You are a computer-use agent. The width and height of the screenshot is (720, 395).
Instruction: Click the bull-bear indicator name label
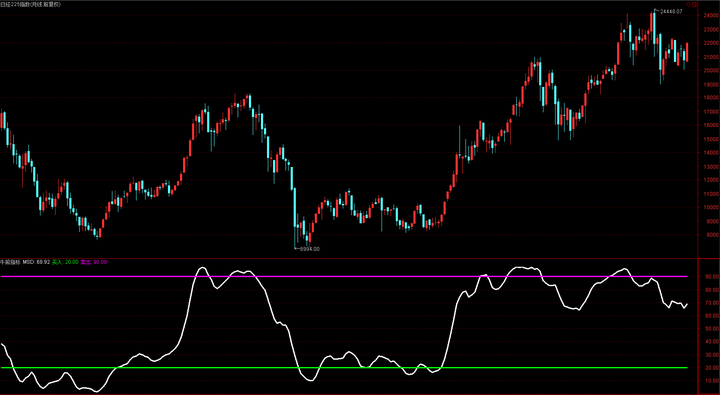11,262
